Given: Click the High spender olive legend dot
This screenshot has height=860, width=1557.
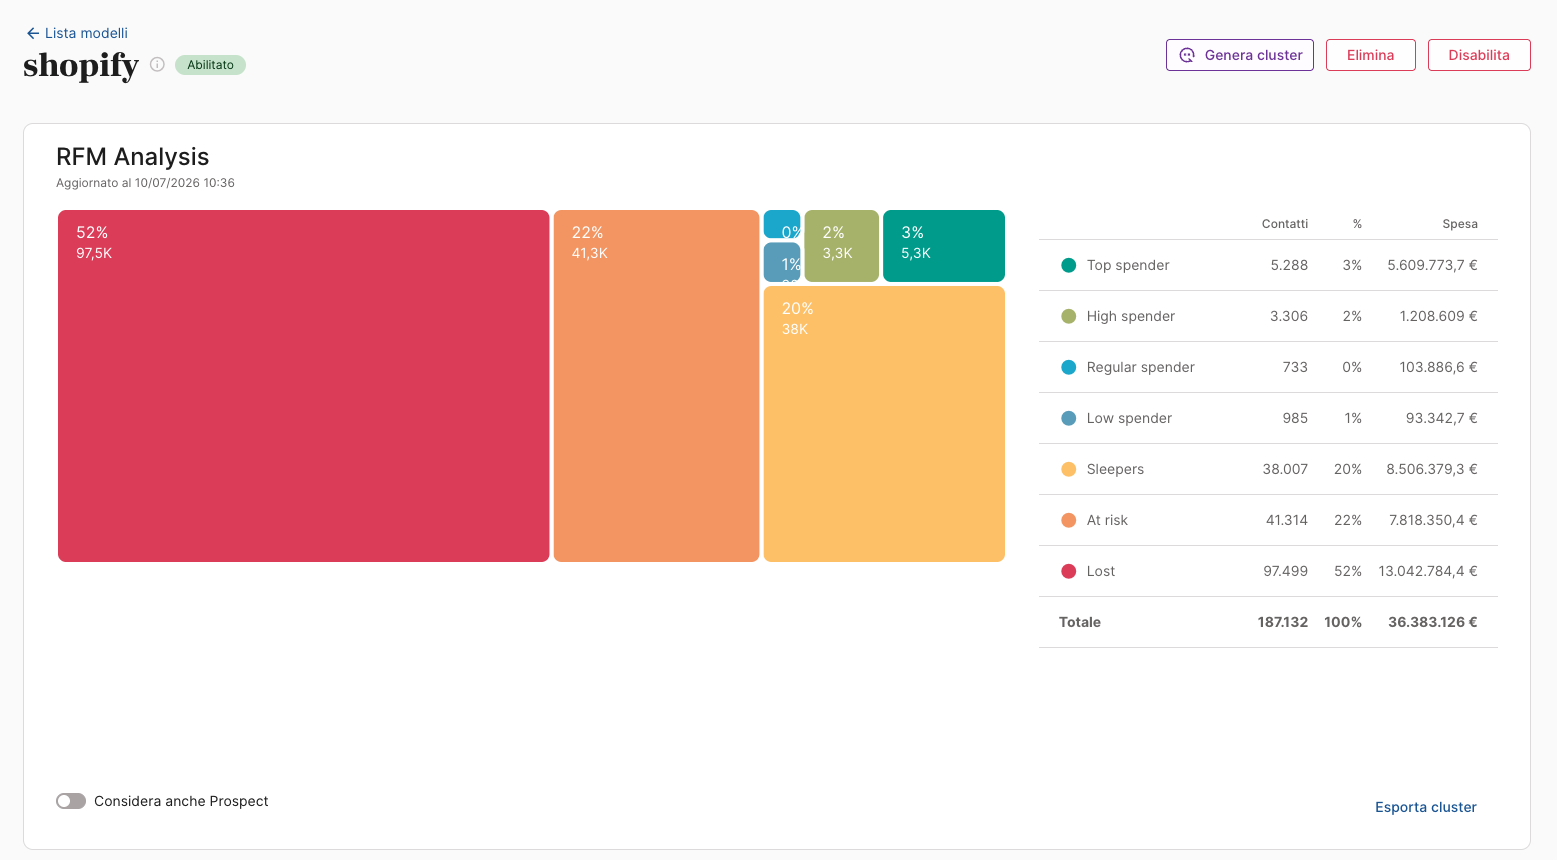Looking at the screenshot, I should coord(1068,316).
